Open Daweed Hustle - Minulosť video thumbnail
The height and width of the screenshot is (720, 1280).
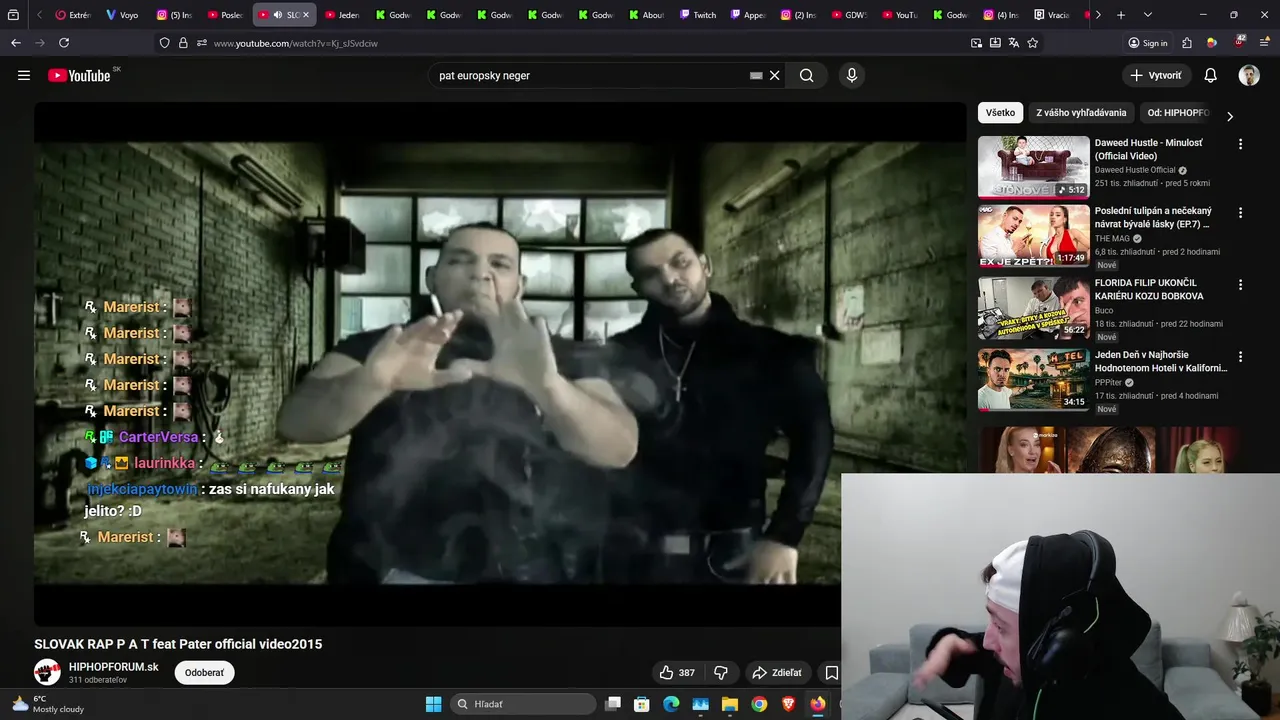click(1033, 167)
